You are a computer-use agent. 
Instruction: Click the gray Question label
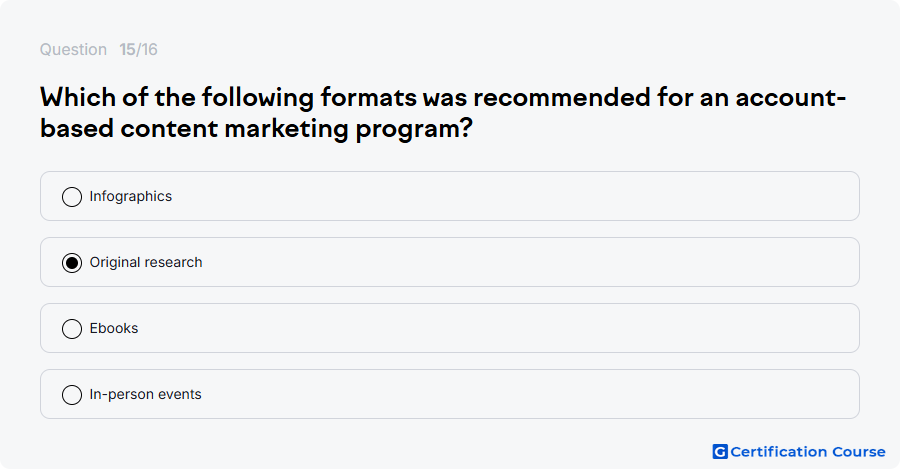[73, 50]
